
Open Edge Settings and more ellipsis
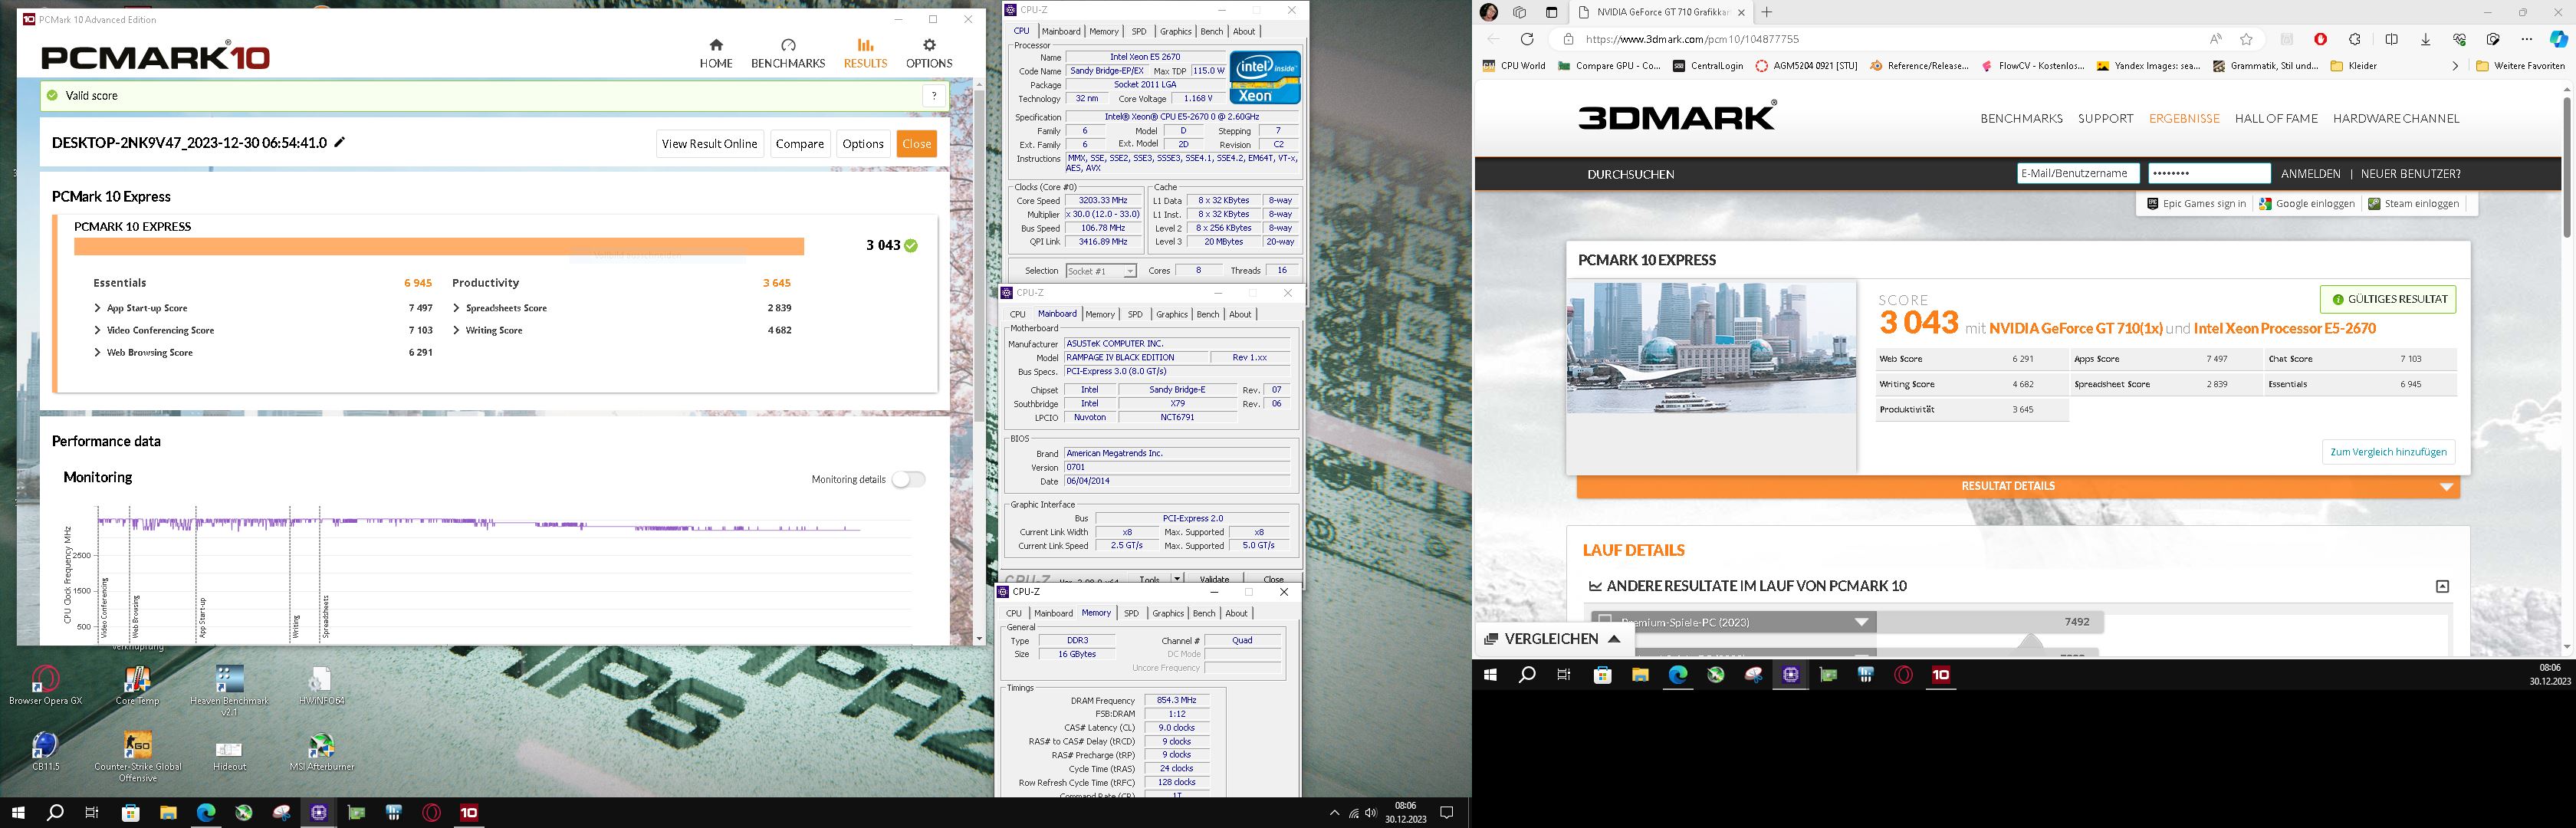(2527, 39)
